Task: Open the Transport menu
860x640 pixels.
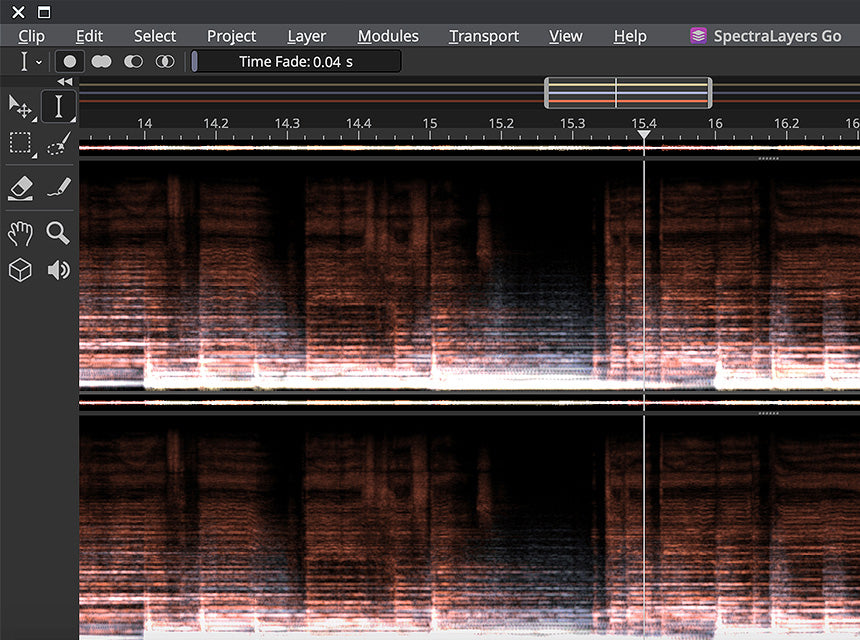Action: pos(484,36)
